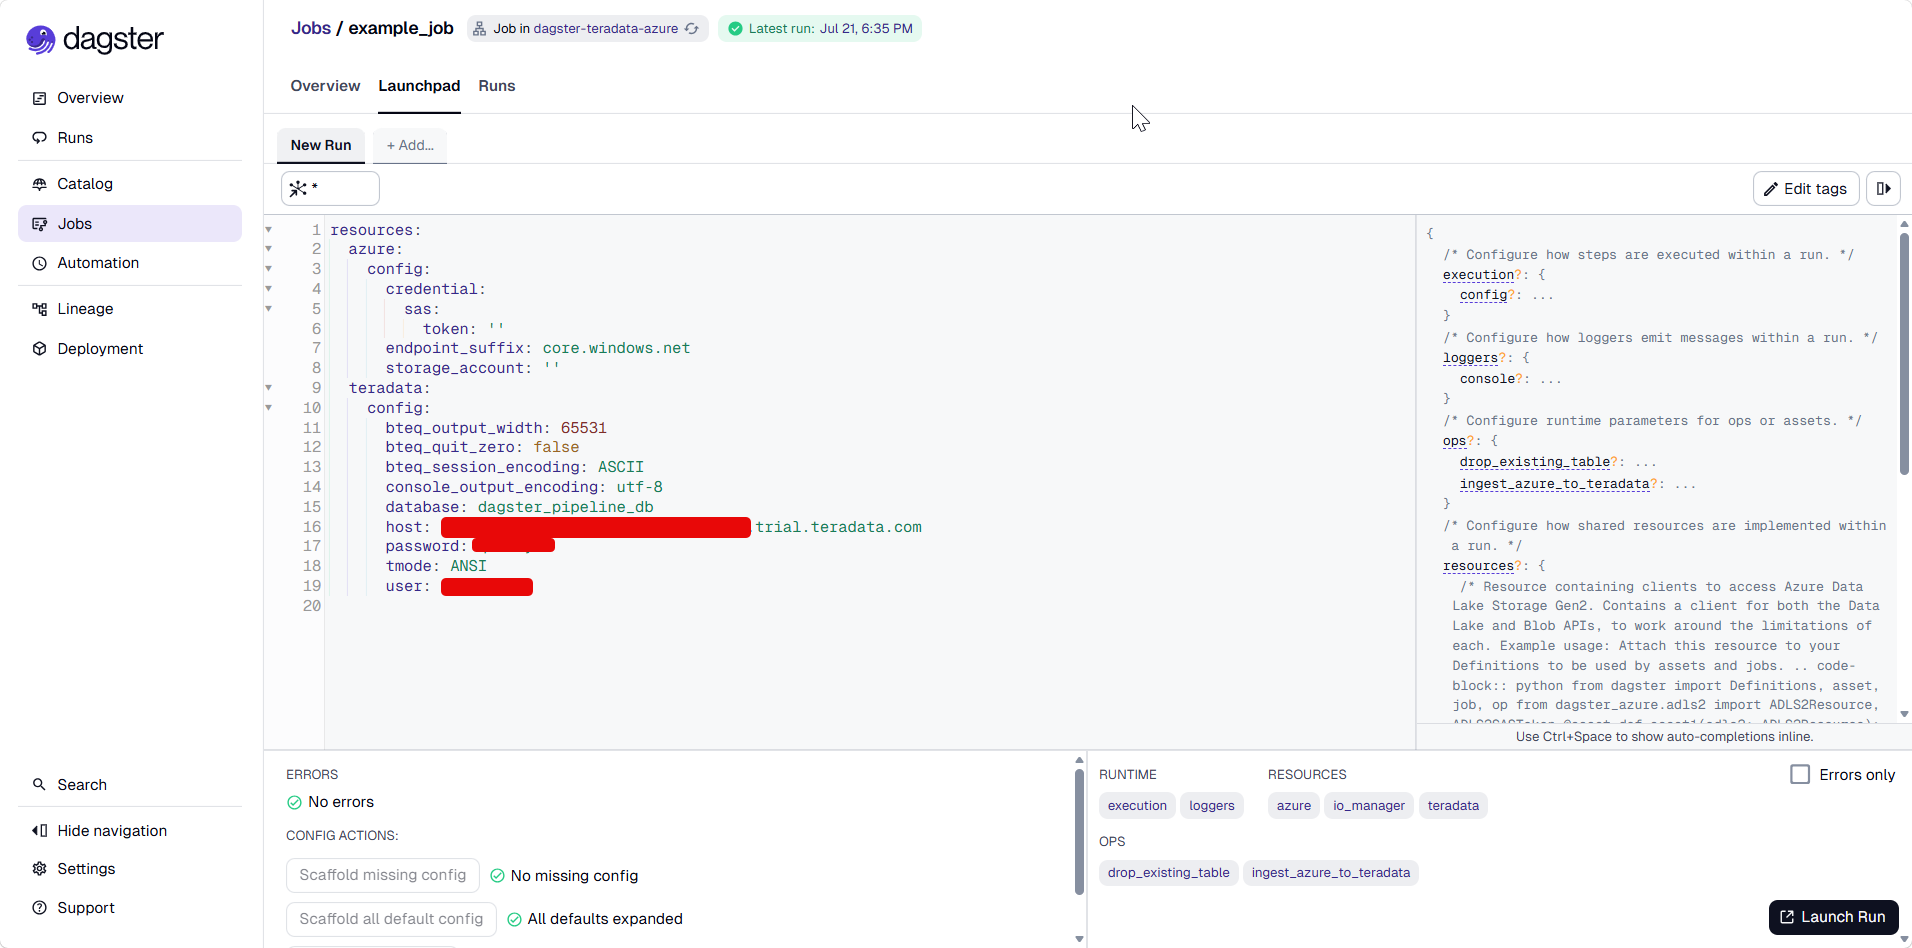
Task: Select the teradata resource tag
Action: (x=1453, y=806)
